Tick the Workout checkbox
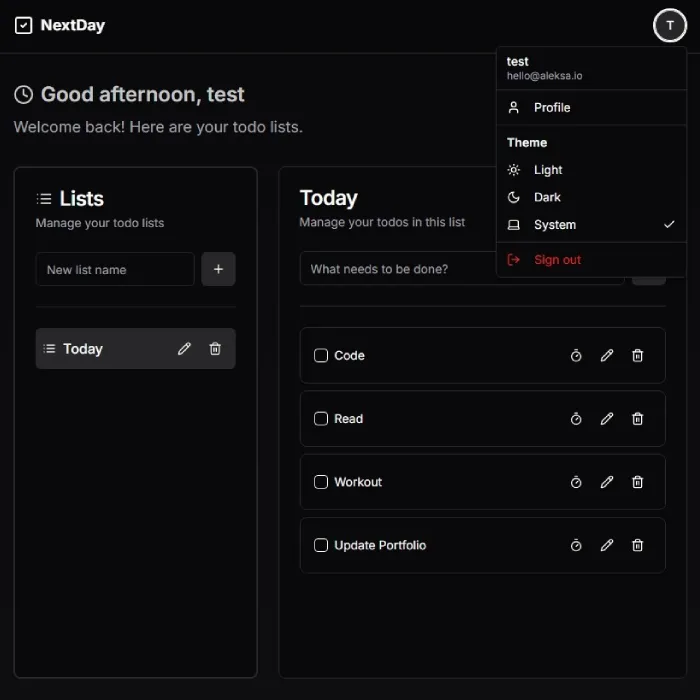 [321, 482]
